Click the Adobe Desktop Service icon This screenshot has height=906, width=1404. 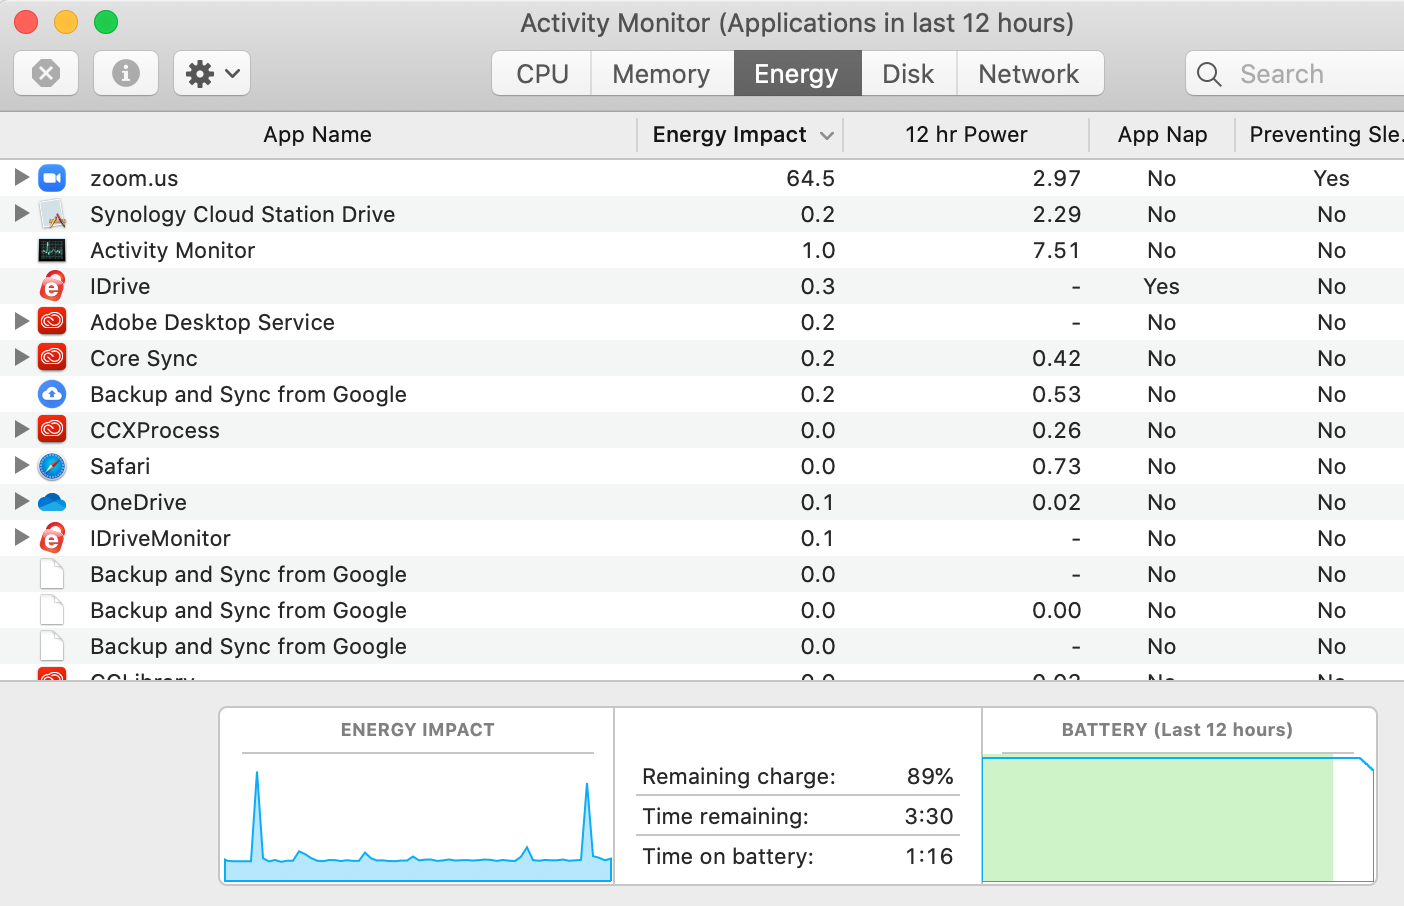pos(52,322)
